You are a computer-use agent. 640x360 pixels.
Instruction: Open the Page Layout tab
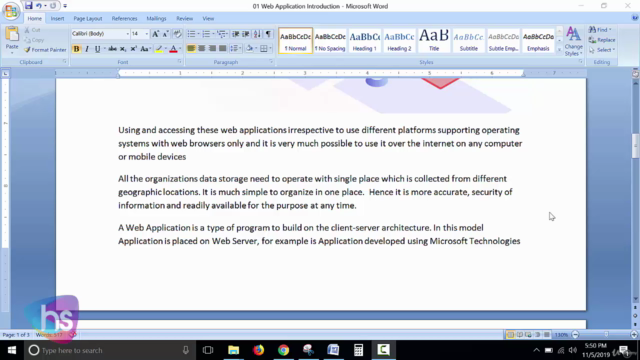(88, 18)
